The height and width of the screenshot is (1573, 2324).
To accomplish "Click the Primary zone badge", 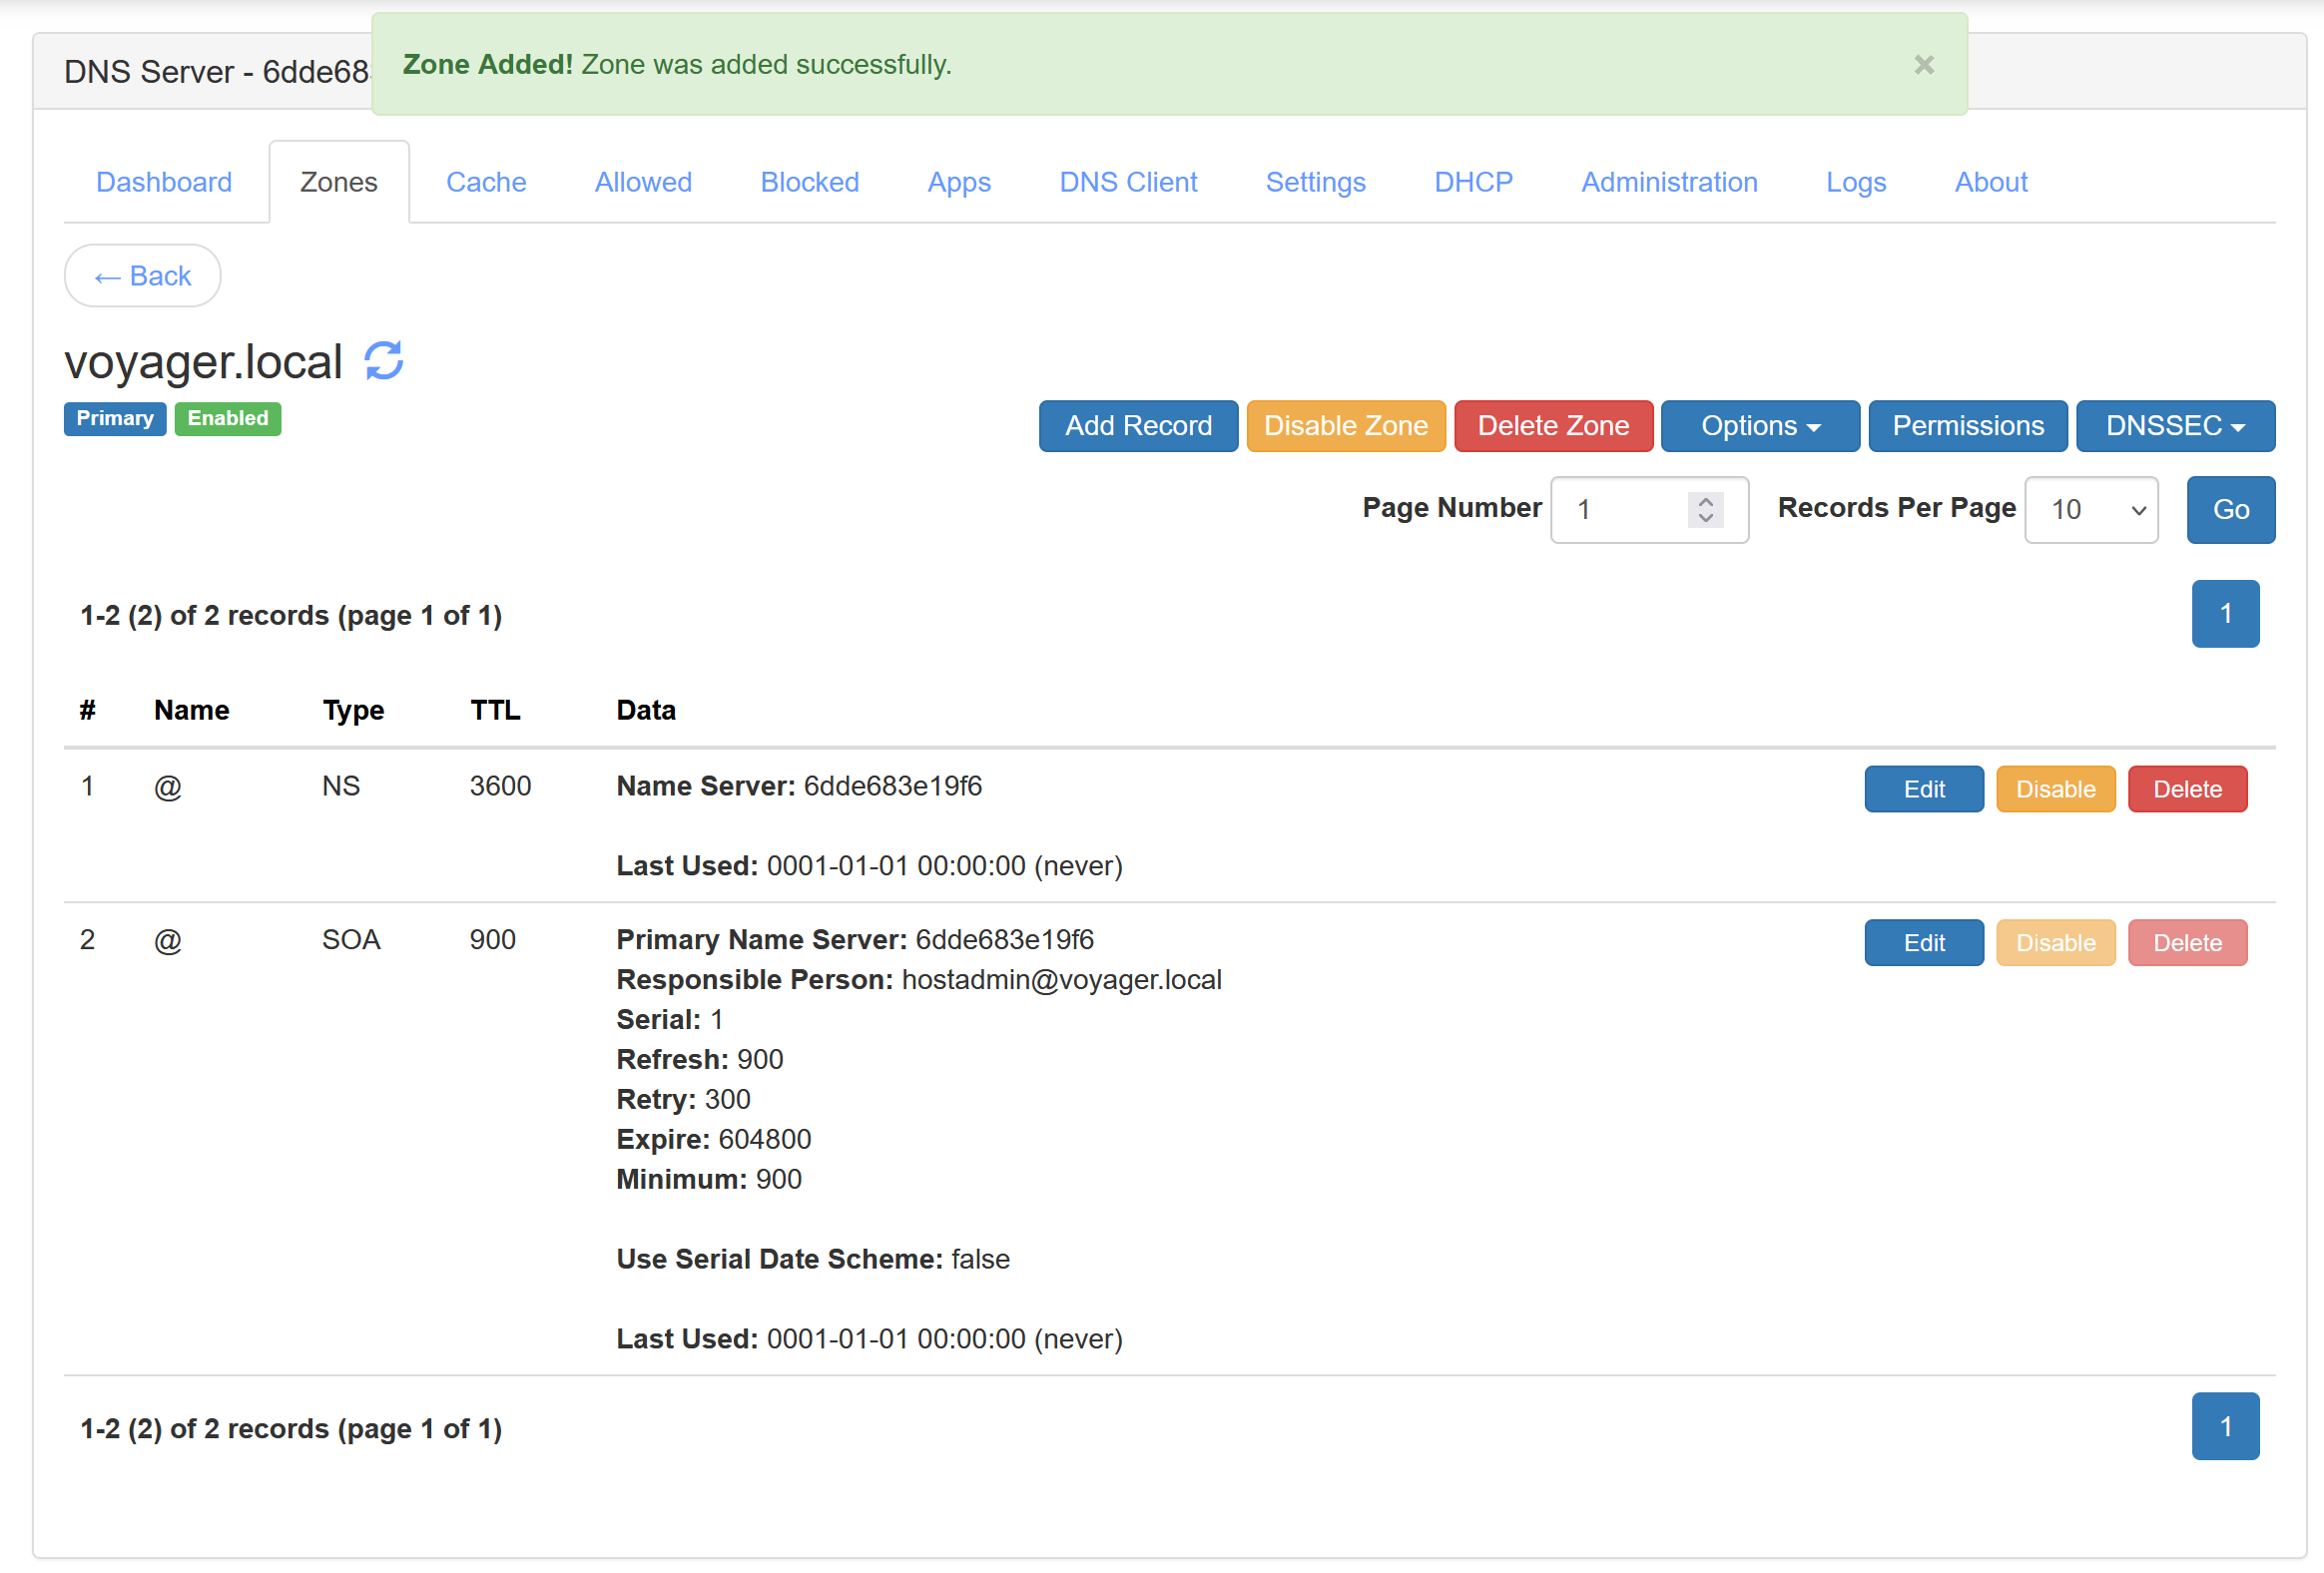I will tap(115, 419).
